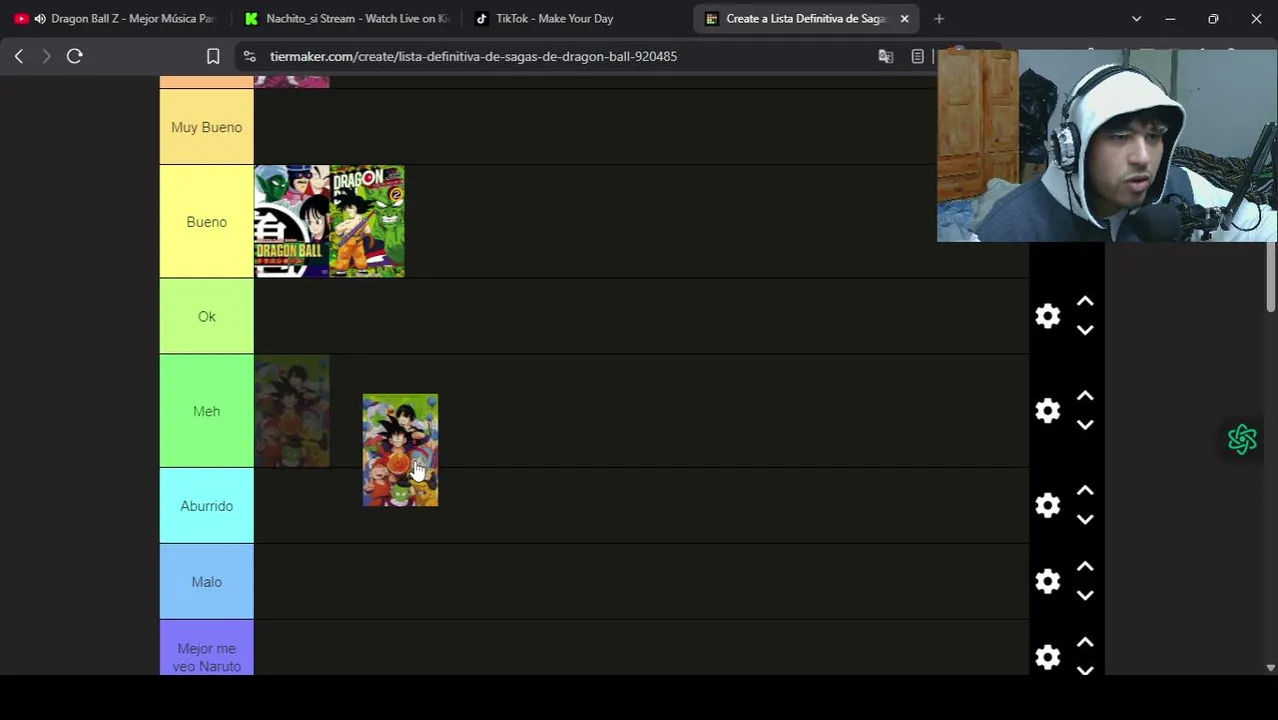Select Dragon 2 Goku Piccolo thumbnail in Bueno
The image size is (1278, 720).
click(367, 222)
